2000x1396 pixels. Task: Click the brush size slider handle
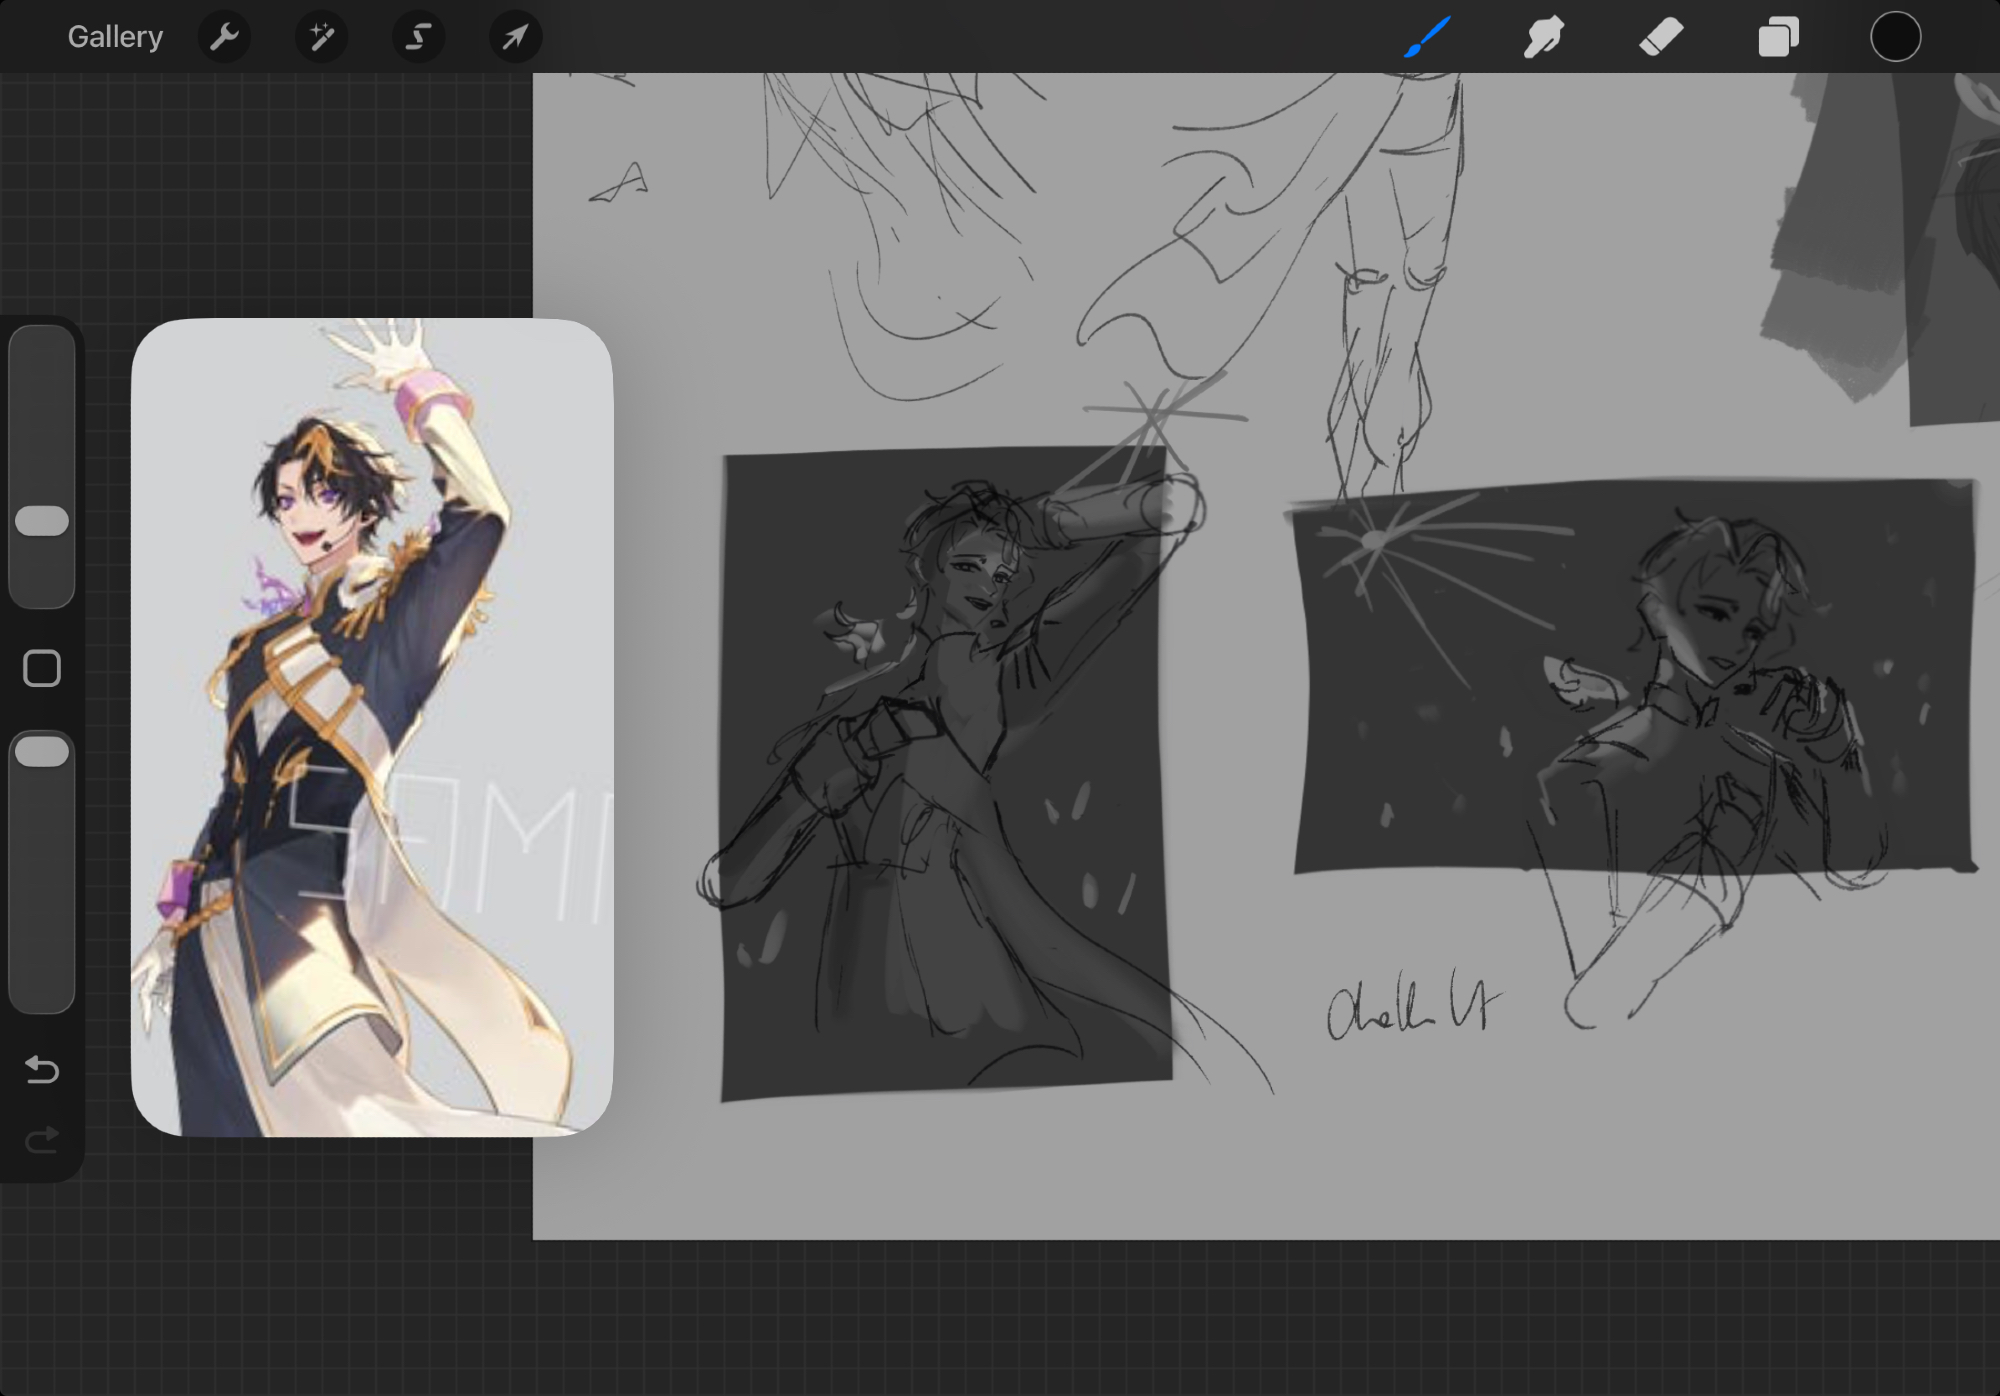tap(42, 521)
